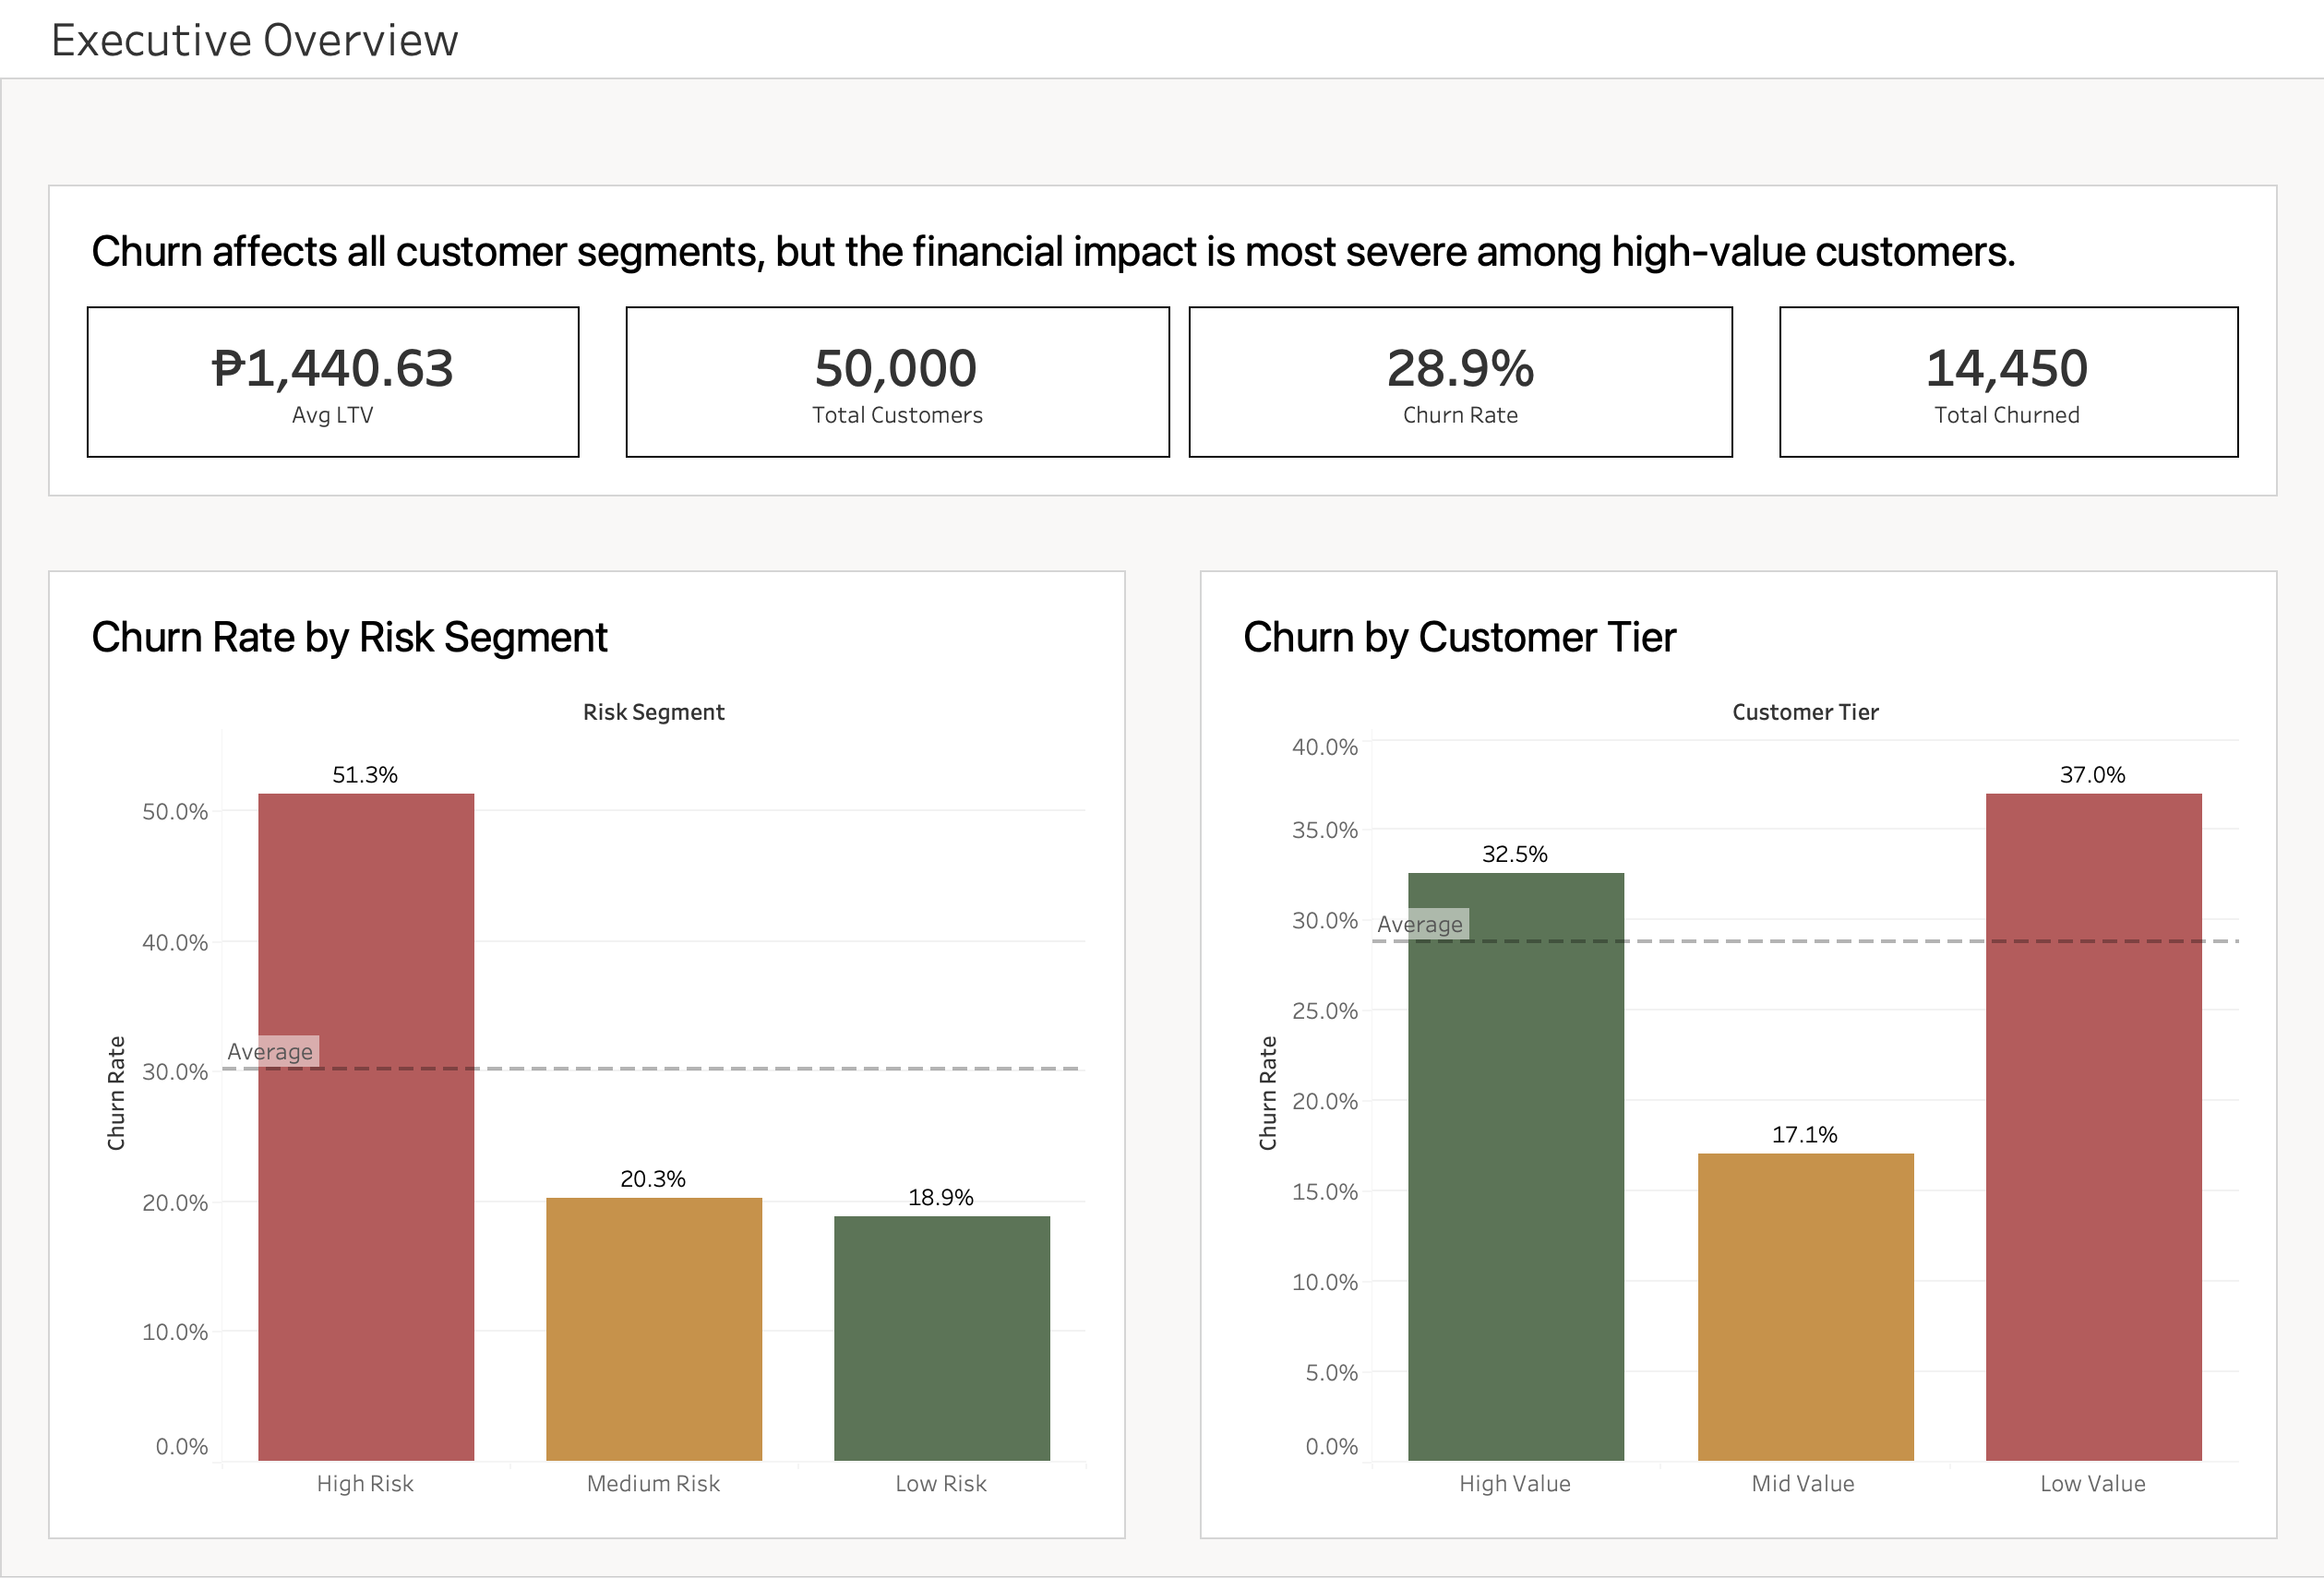Image resolution: width=2324 pixels, height=1578 pixels.
Task: Click the Low Value axis label
Action: coord(2093,1484)
